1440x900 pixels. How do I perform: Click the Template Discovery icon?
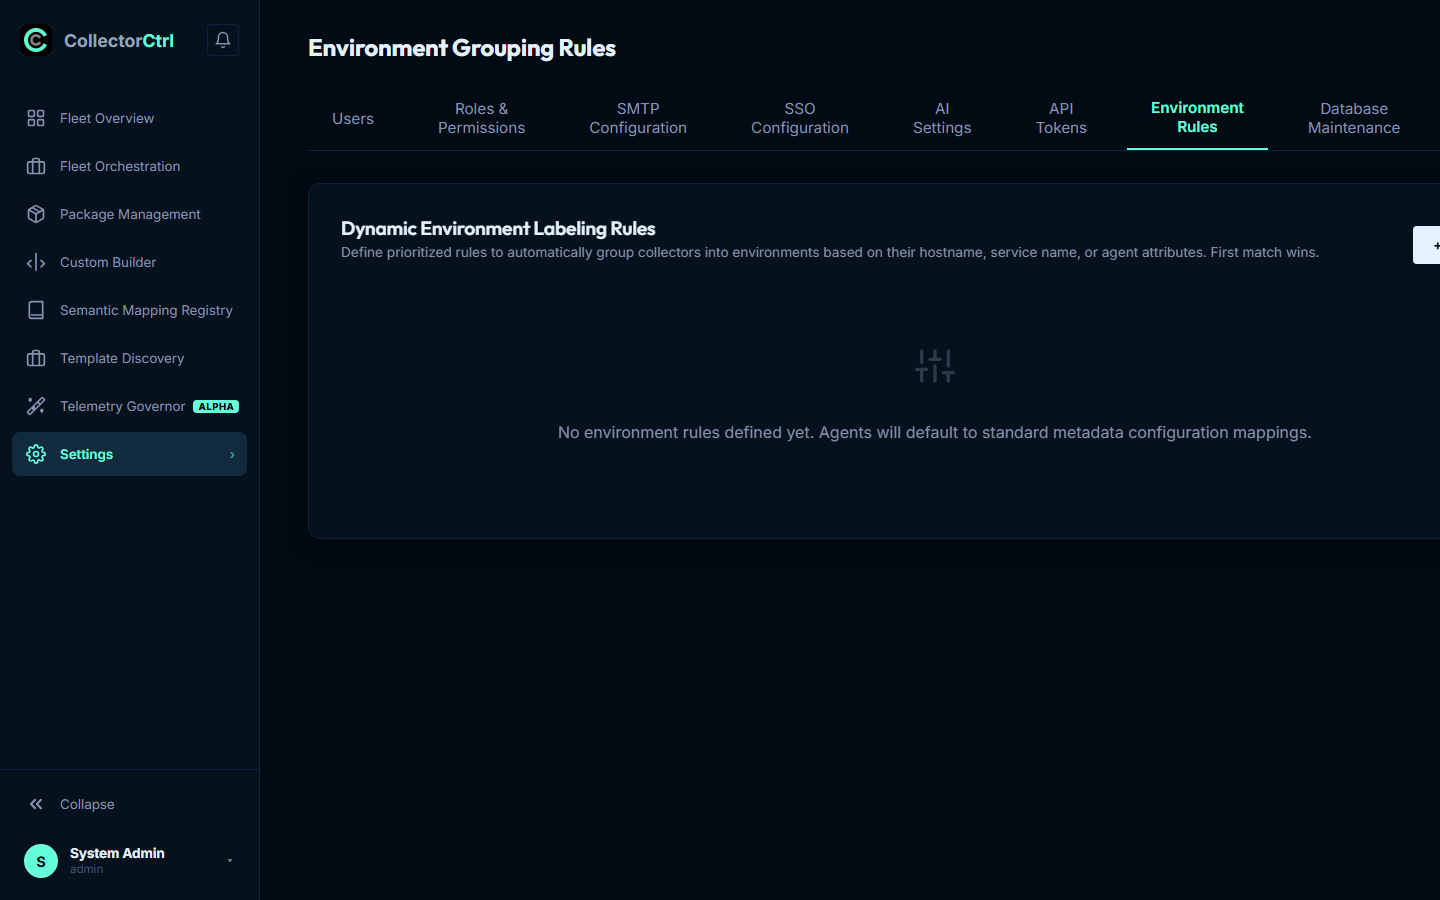(36, 358)
